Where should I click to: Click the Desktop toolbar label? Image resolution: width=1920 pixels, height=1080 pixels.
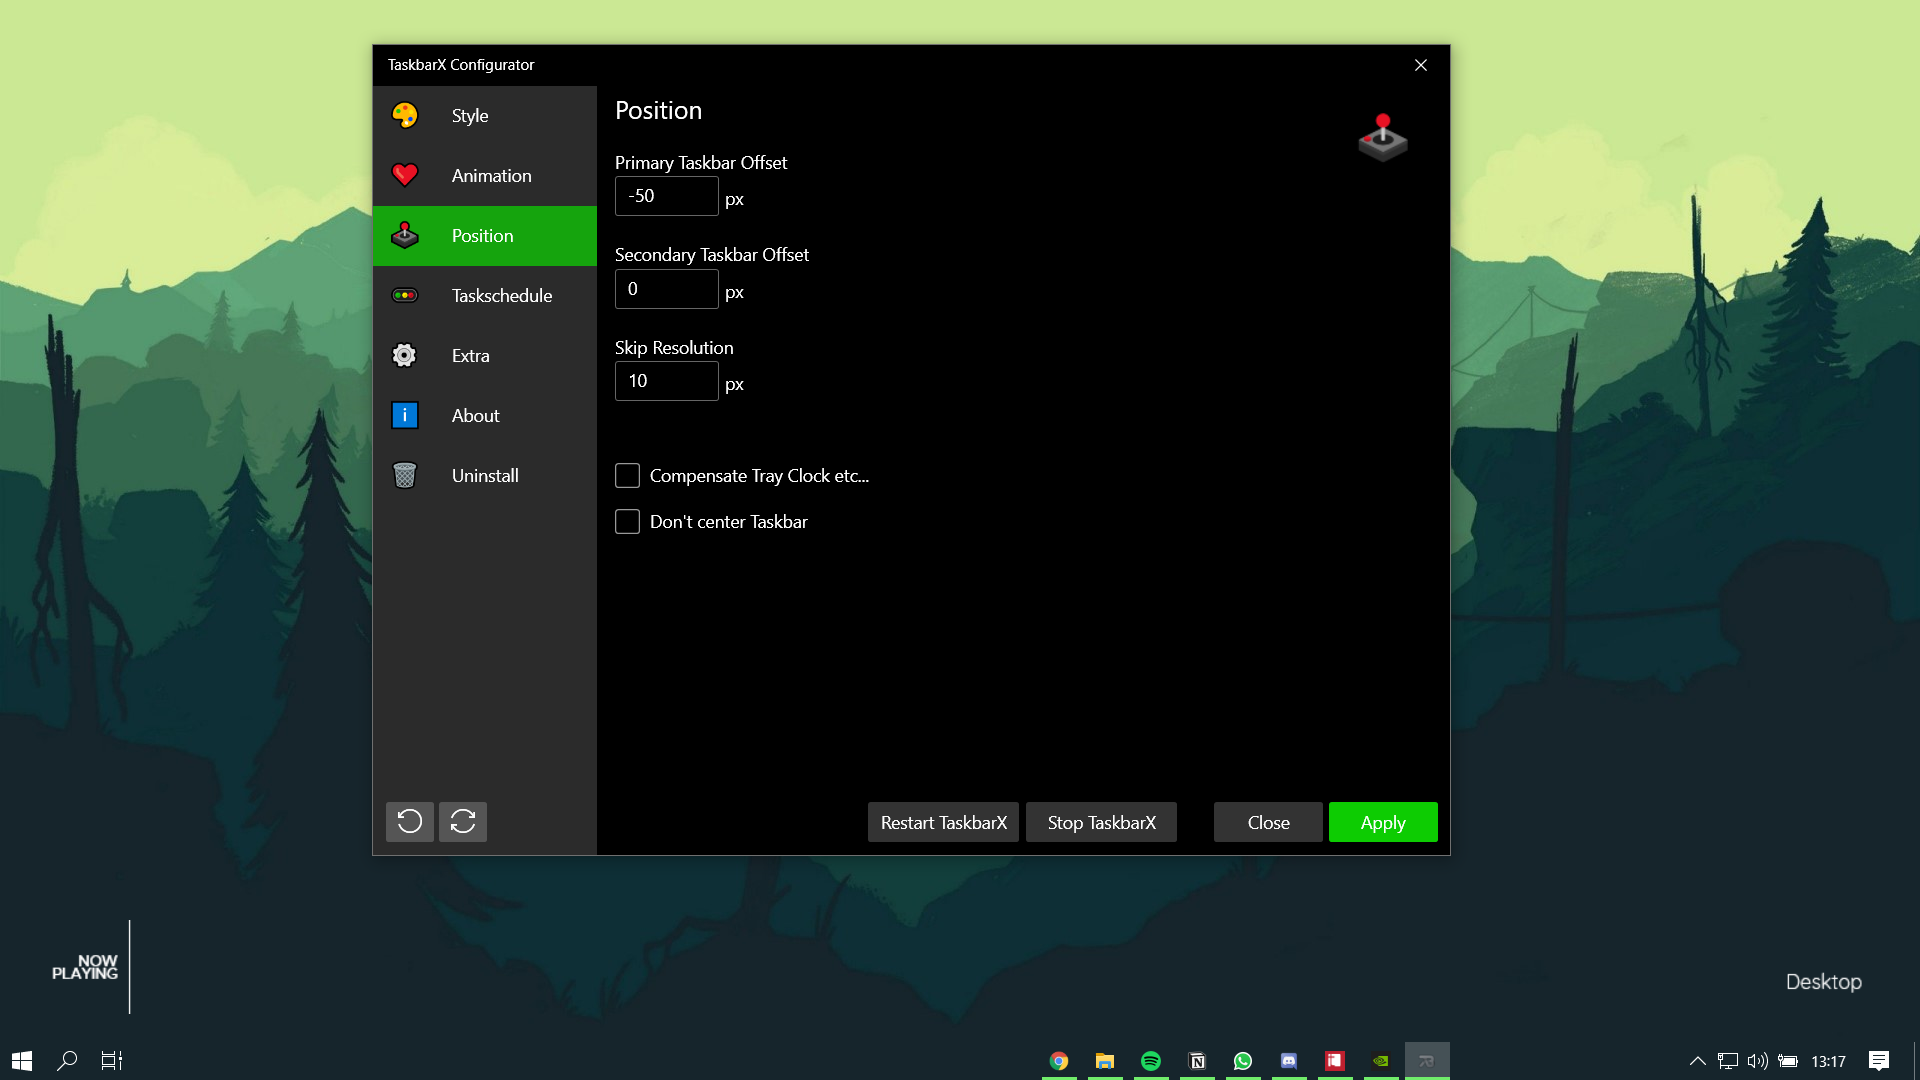(x=1824, y=982)
